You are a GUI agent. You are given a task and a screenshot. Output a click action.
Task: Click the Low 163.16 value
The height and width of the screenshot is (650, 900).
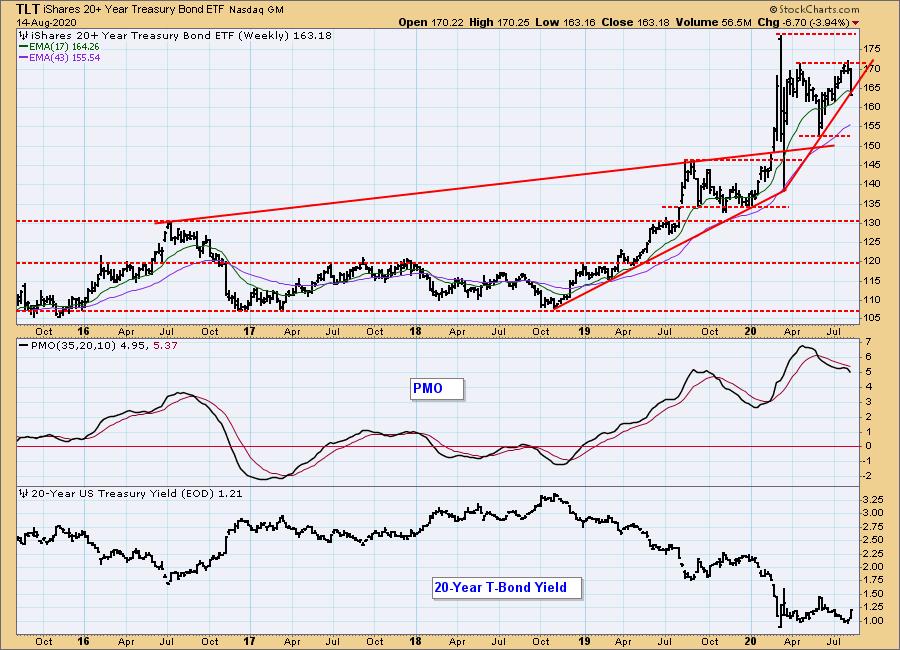point(565,22)
